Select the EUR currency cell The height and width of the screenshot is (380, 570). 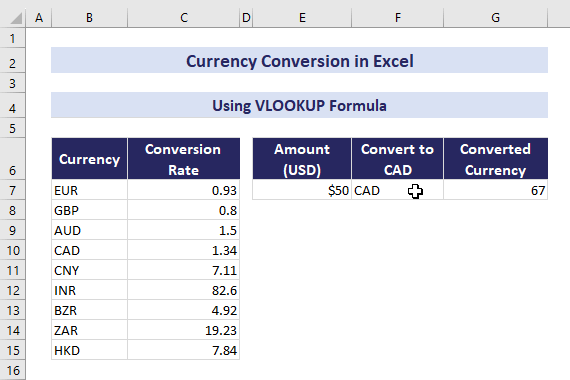click(x=89, y=189)
